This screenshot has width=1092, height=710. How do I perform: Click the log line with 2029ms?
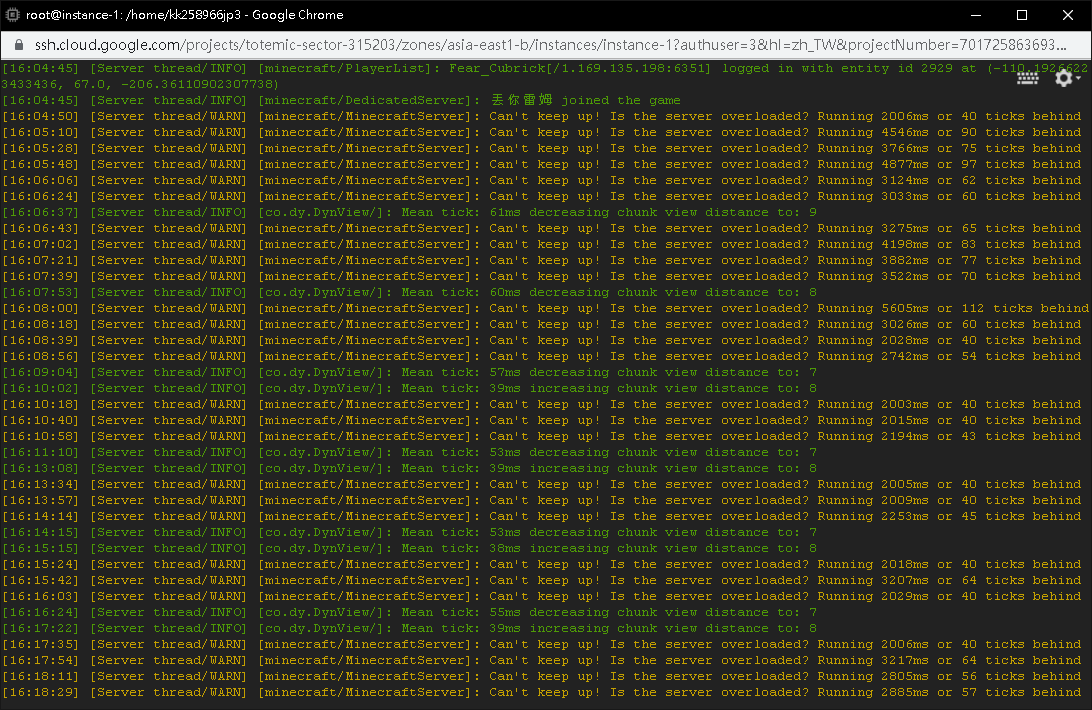(541, 597)
